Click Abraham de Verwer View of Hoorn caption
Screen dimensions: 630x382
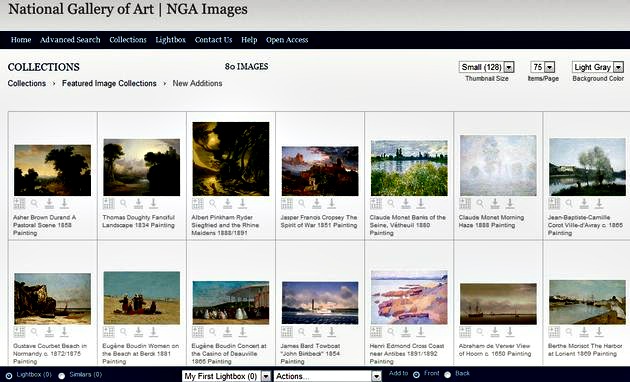tap(495, 350)
